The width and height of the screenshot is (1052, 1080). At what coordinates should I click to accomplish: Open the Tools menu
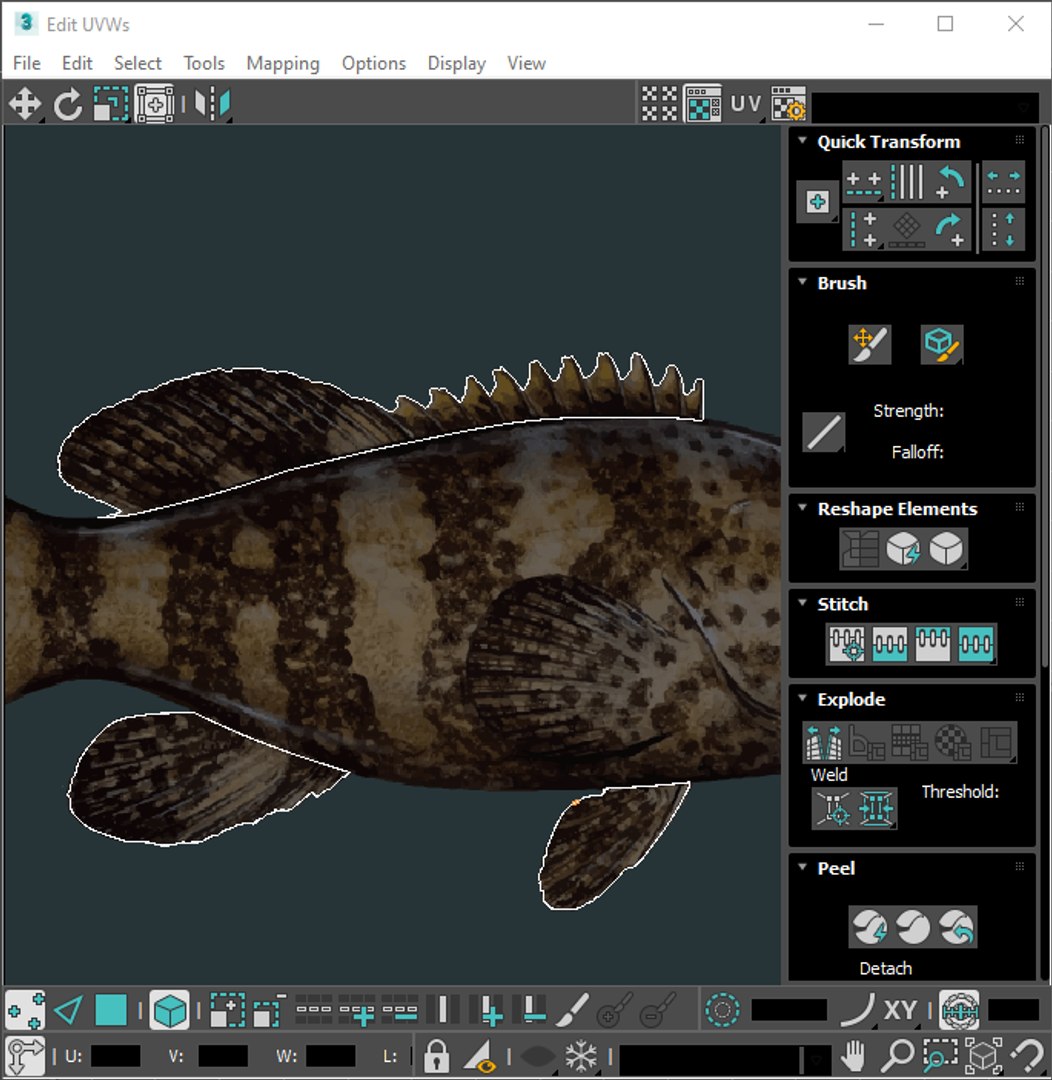(x=204, y=63)
